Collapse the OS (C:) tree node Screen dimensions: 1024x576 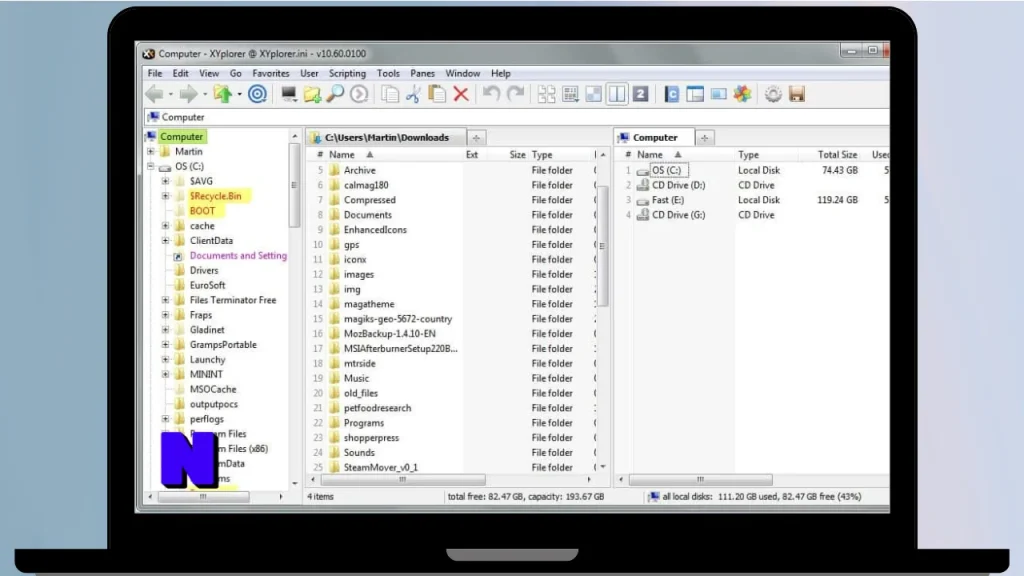151,167
